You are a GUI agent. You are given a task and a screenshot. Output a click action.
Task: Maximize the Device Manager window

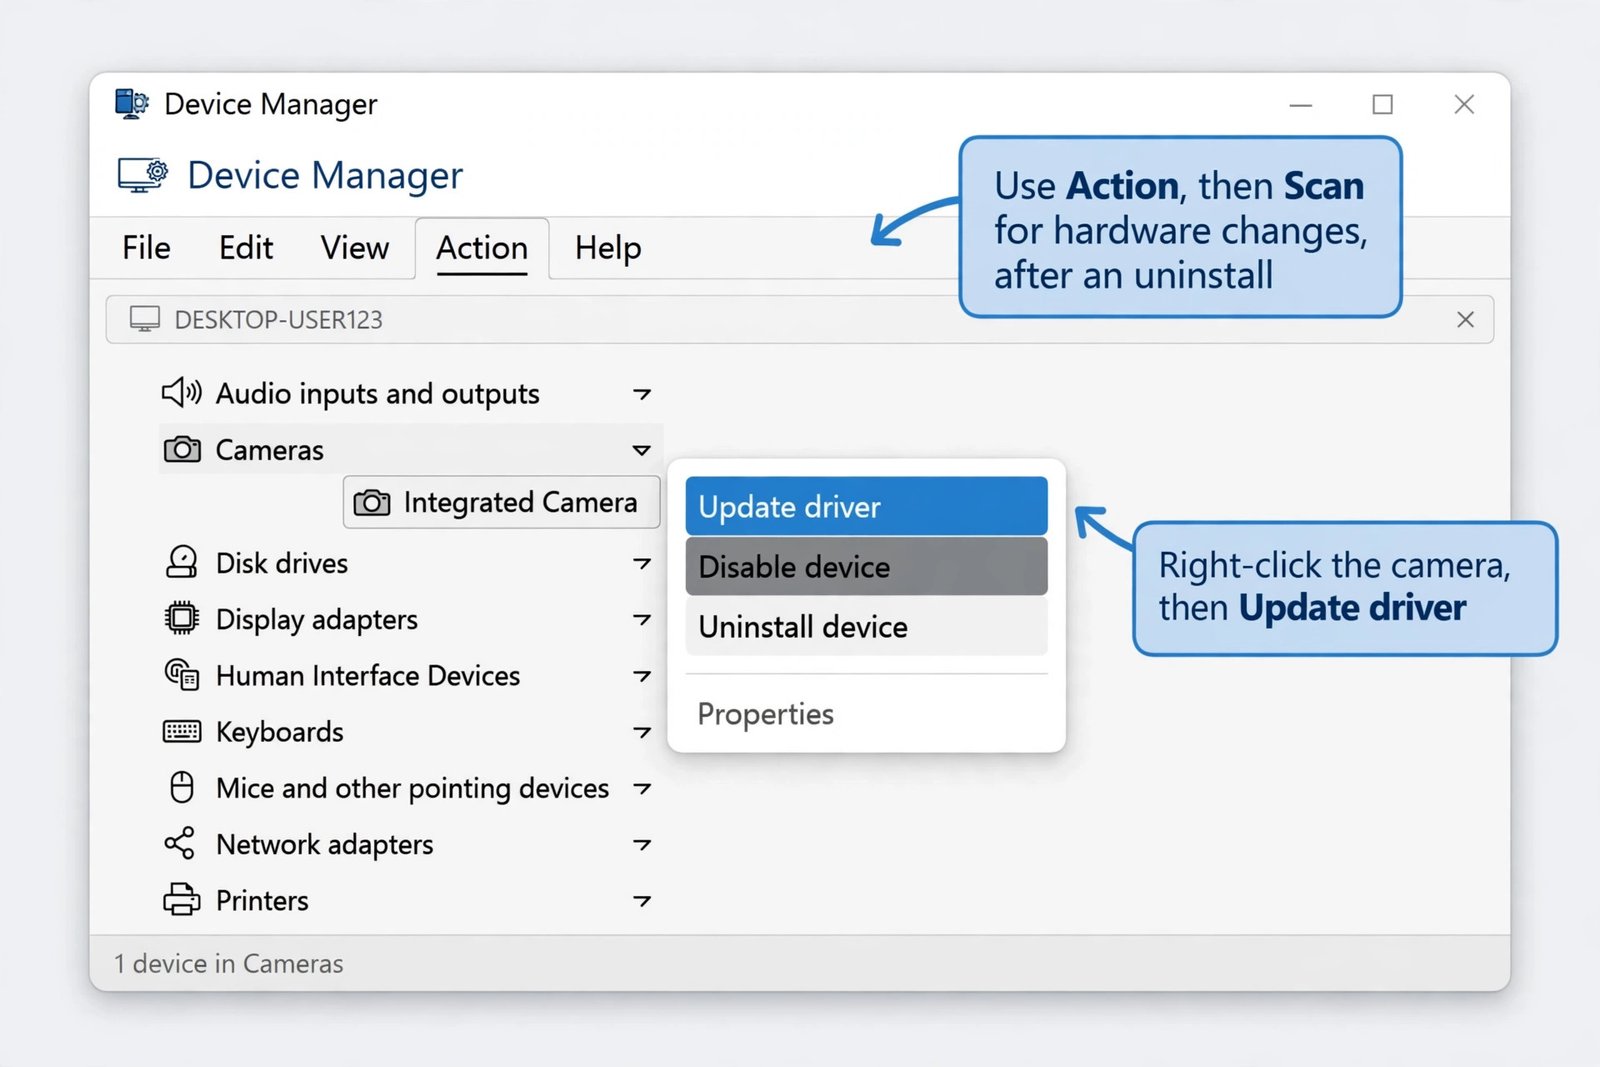1383,104
